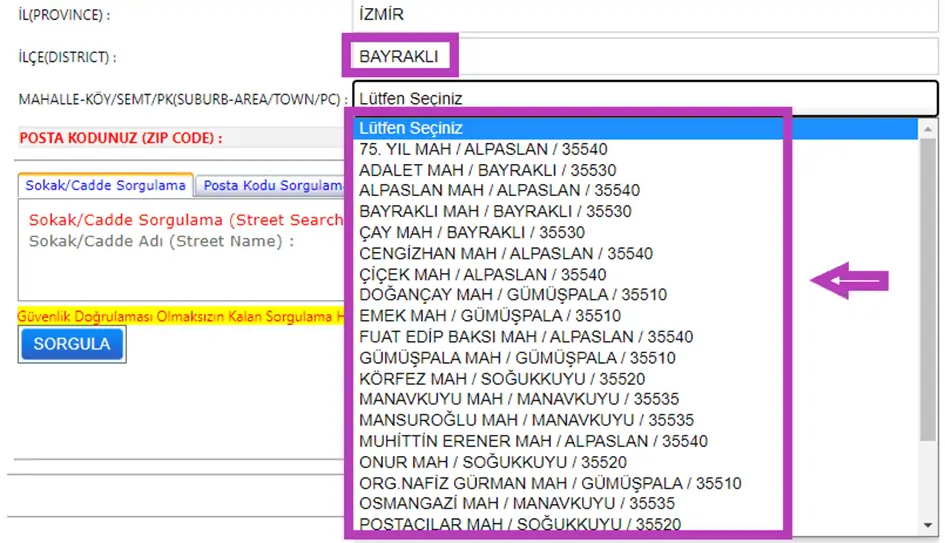
Task: Select KÖRFEZ MAH / SOĞUKKUYU / 35520
Action: click(x=502, y=379)
